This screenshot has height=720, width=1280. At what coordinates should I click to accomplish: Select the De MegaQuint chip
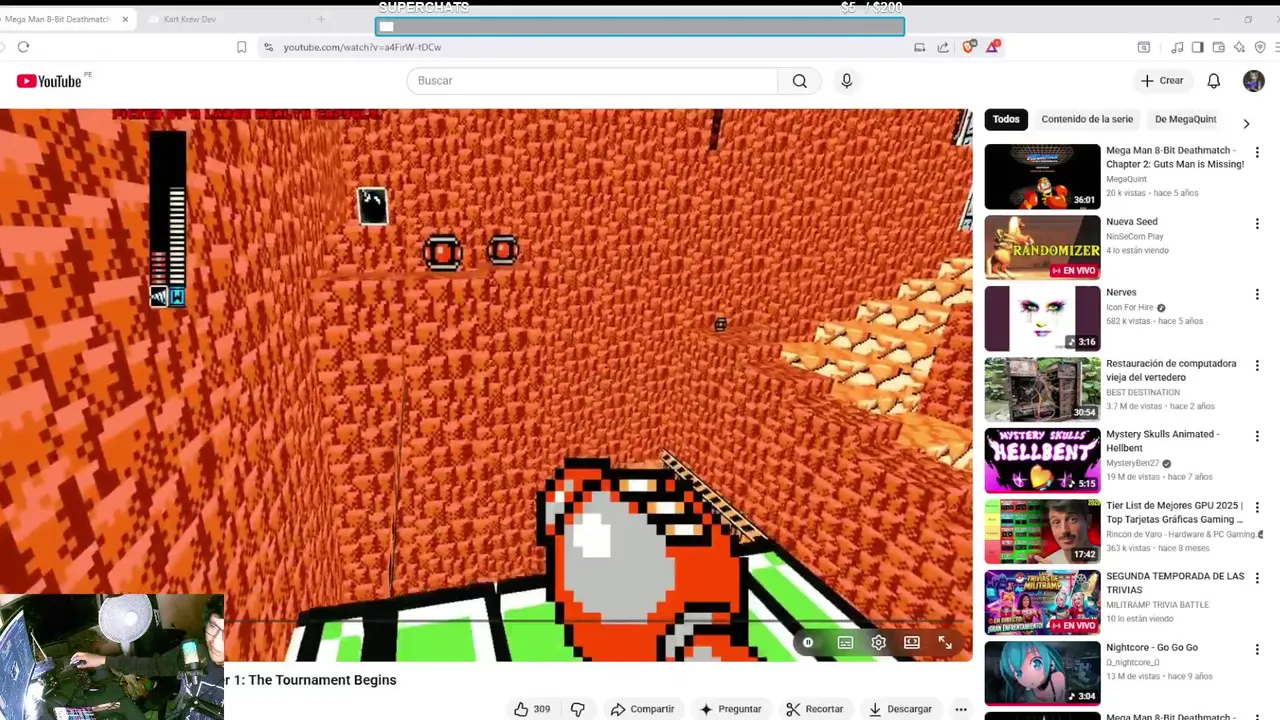tap(1186, 119)
